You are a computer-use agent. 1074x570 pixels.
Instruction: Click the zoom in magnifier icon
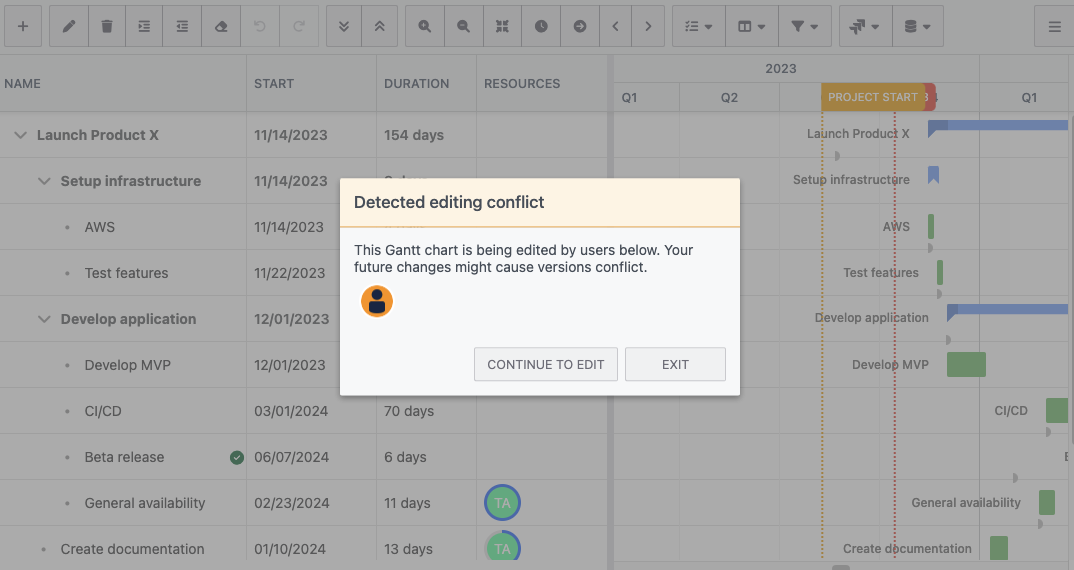425,27
